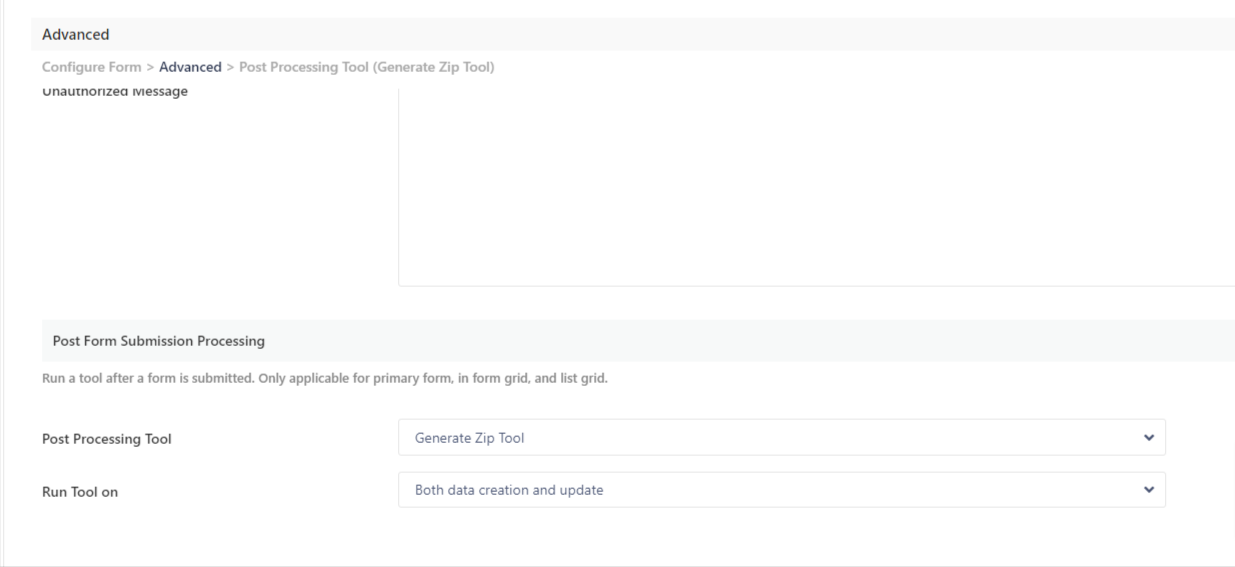
Task: Click the gray bar right of Advanced title
Action: click(x=672, y=34)
